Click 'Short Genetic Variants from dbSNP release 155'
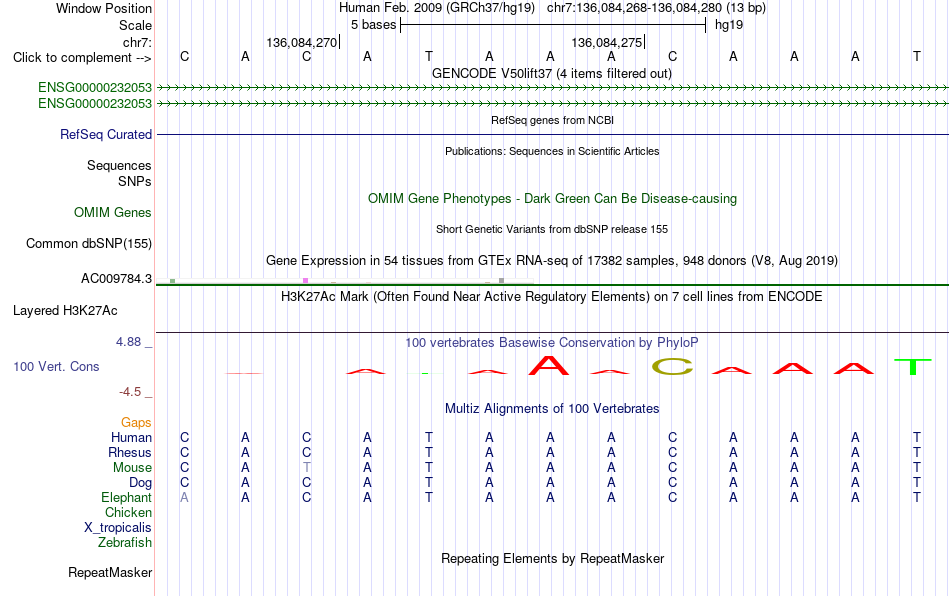 [x=552, y=230]
